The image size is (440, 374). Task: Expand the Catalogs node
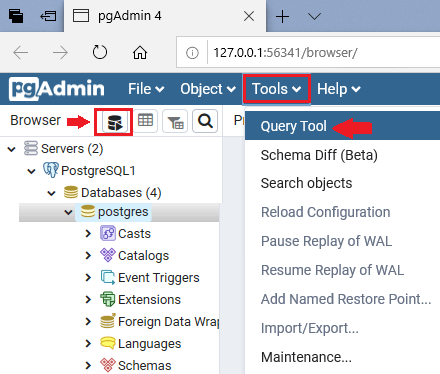88,255
